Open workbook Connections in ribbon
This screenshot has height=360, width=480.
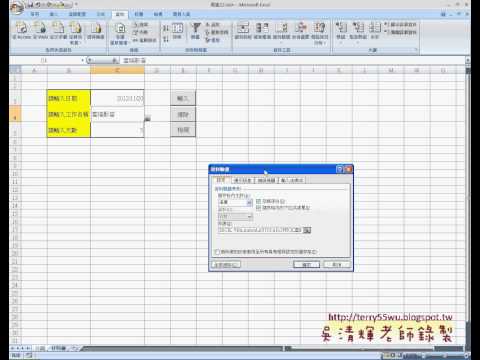[x=140, y=25]
